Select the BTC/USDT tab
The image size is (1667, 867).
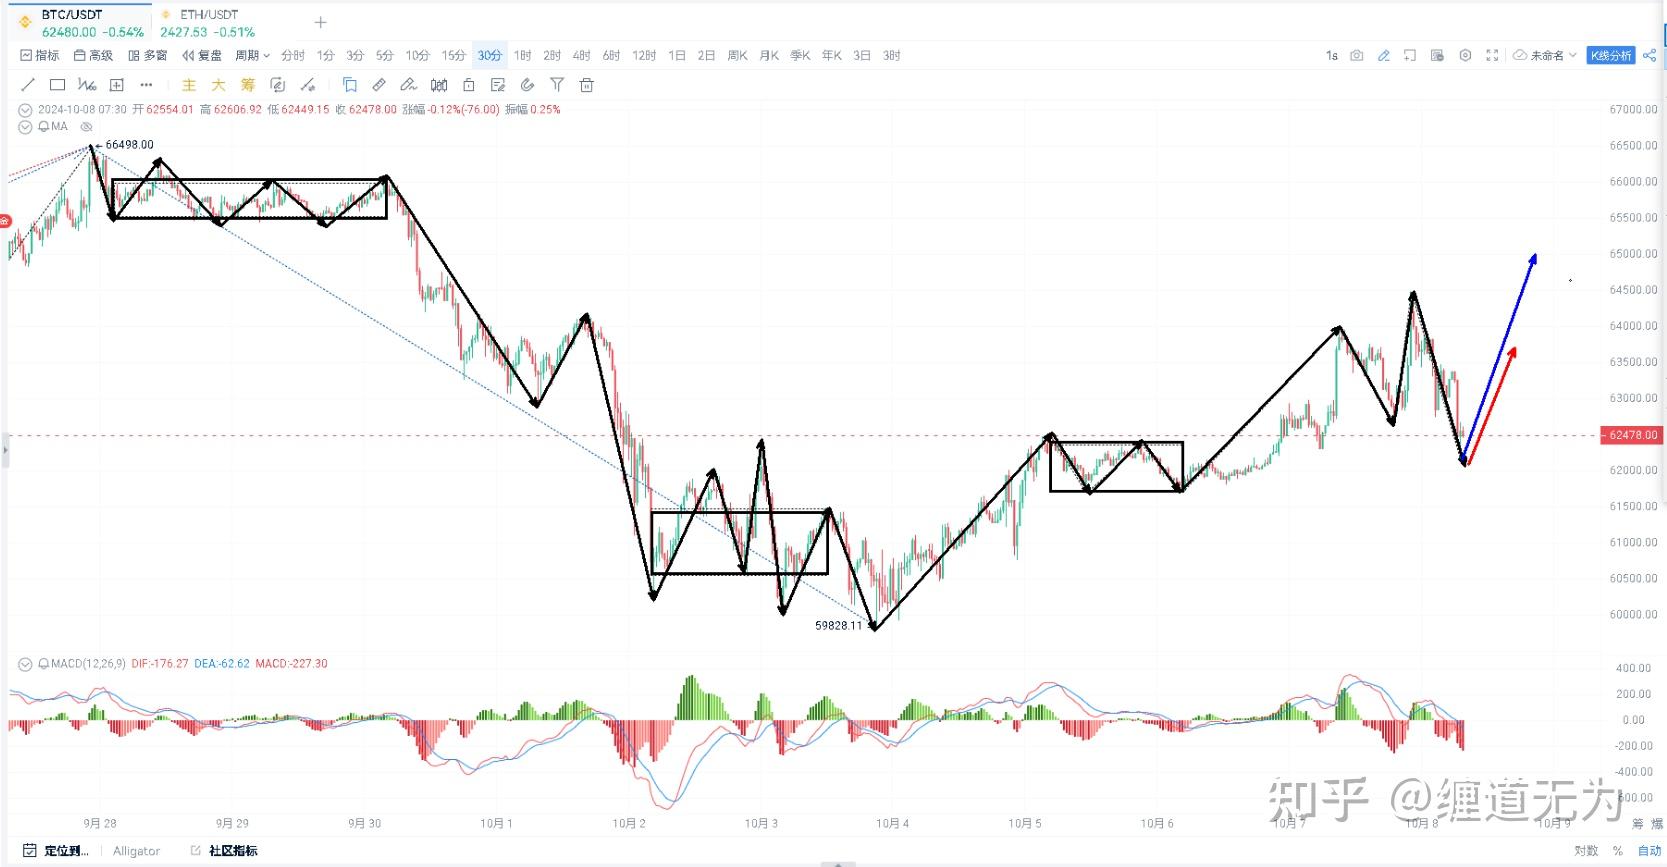click(x=82, y=23)
